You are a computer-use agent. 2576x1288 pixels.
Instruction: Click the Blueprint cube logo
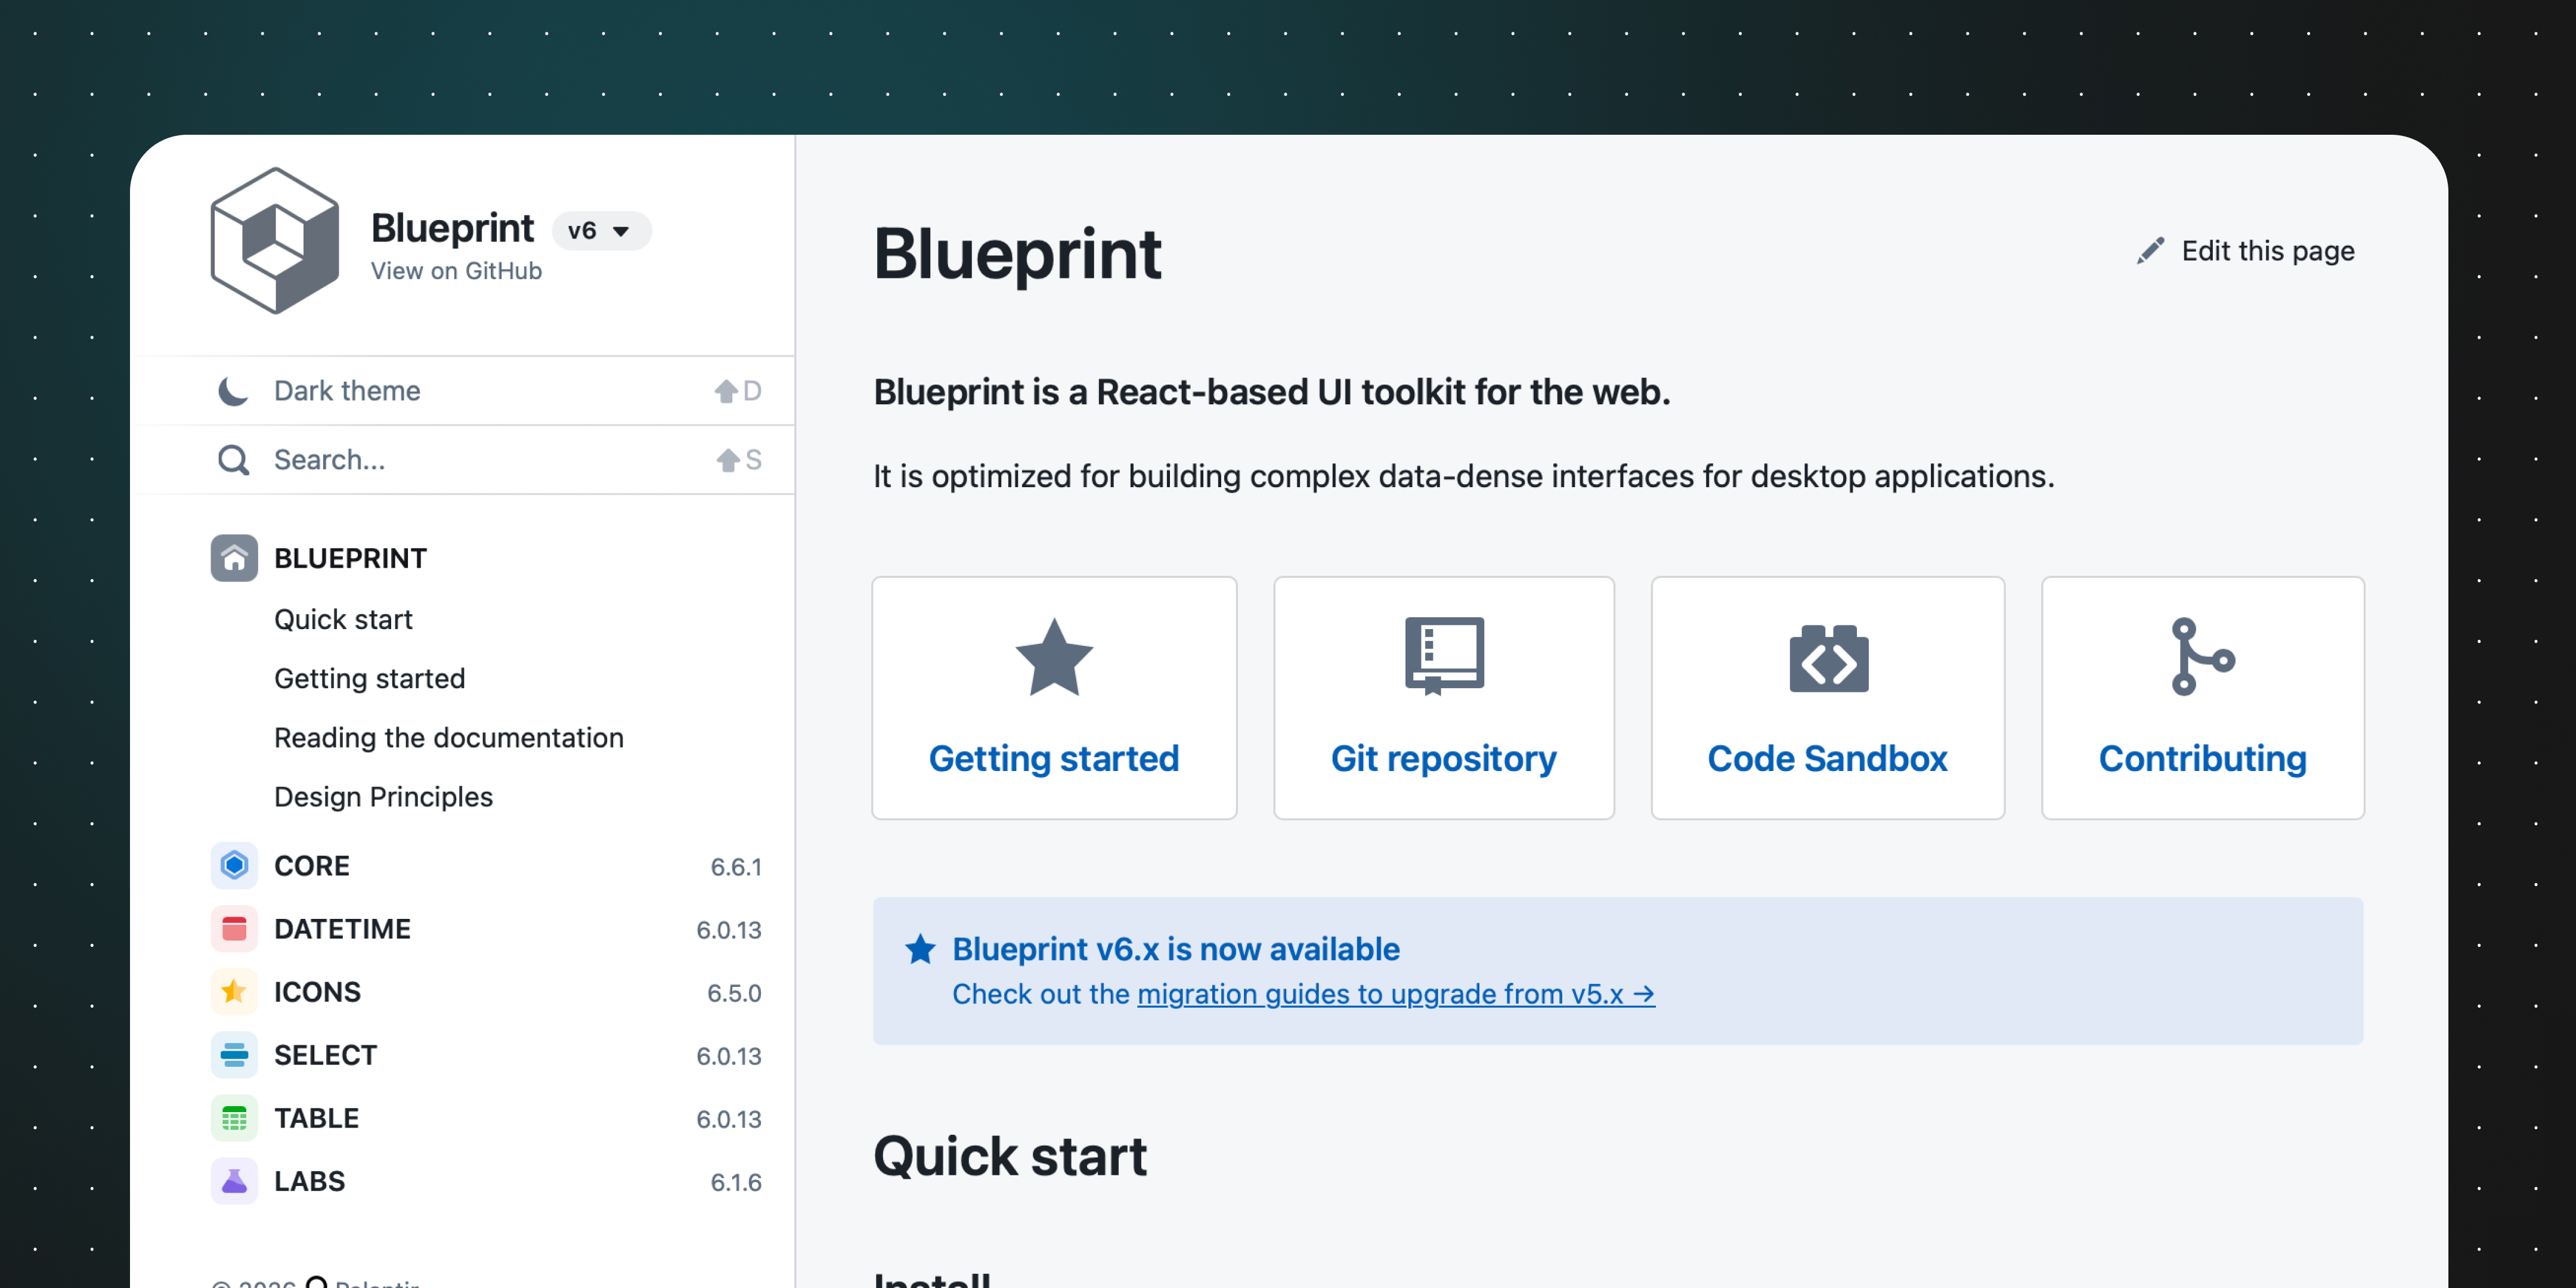(x=273, y=239)
